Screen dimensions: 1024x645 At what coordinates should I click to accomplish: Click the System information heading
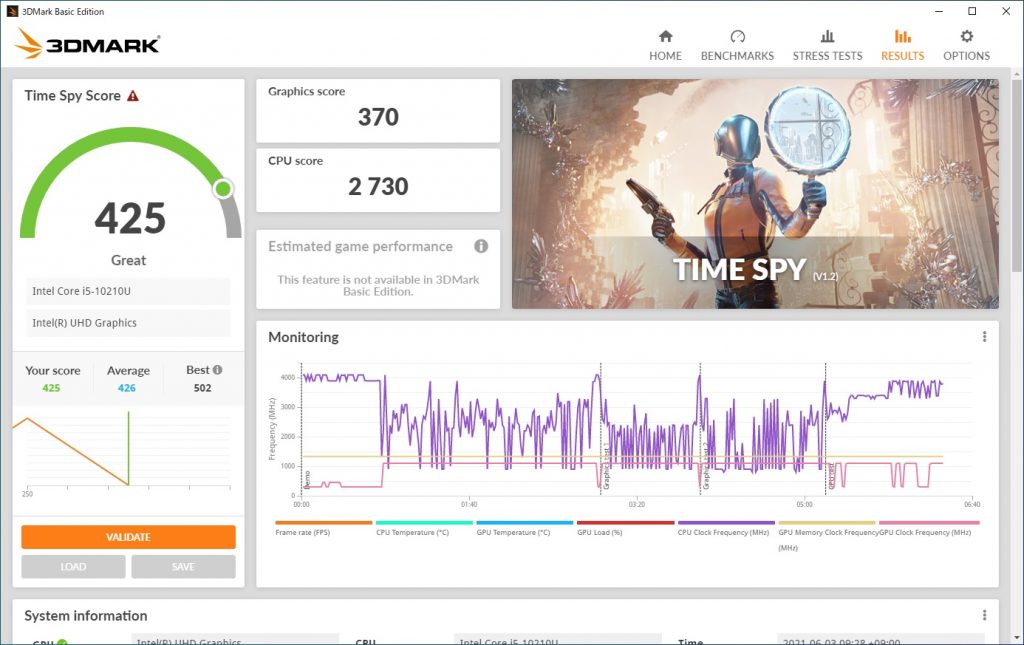point(86,616)
